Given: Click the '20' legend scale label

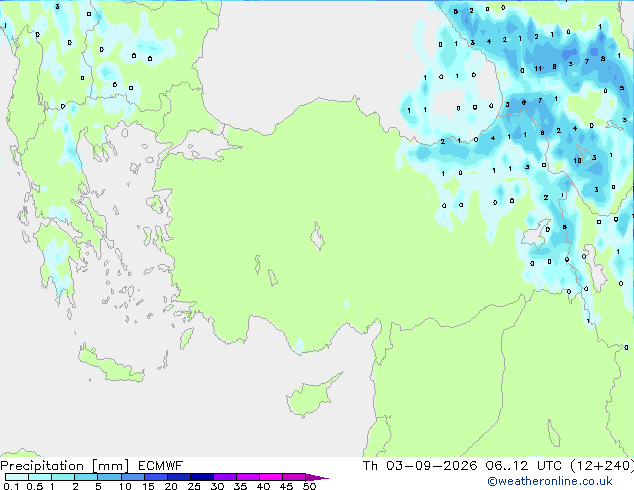Looking at the screenshot, I should click(x=171, y=486).
